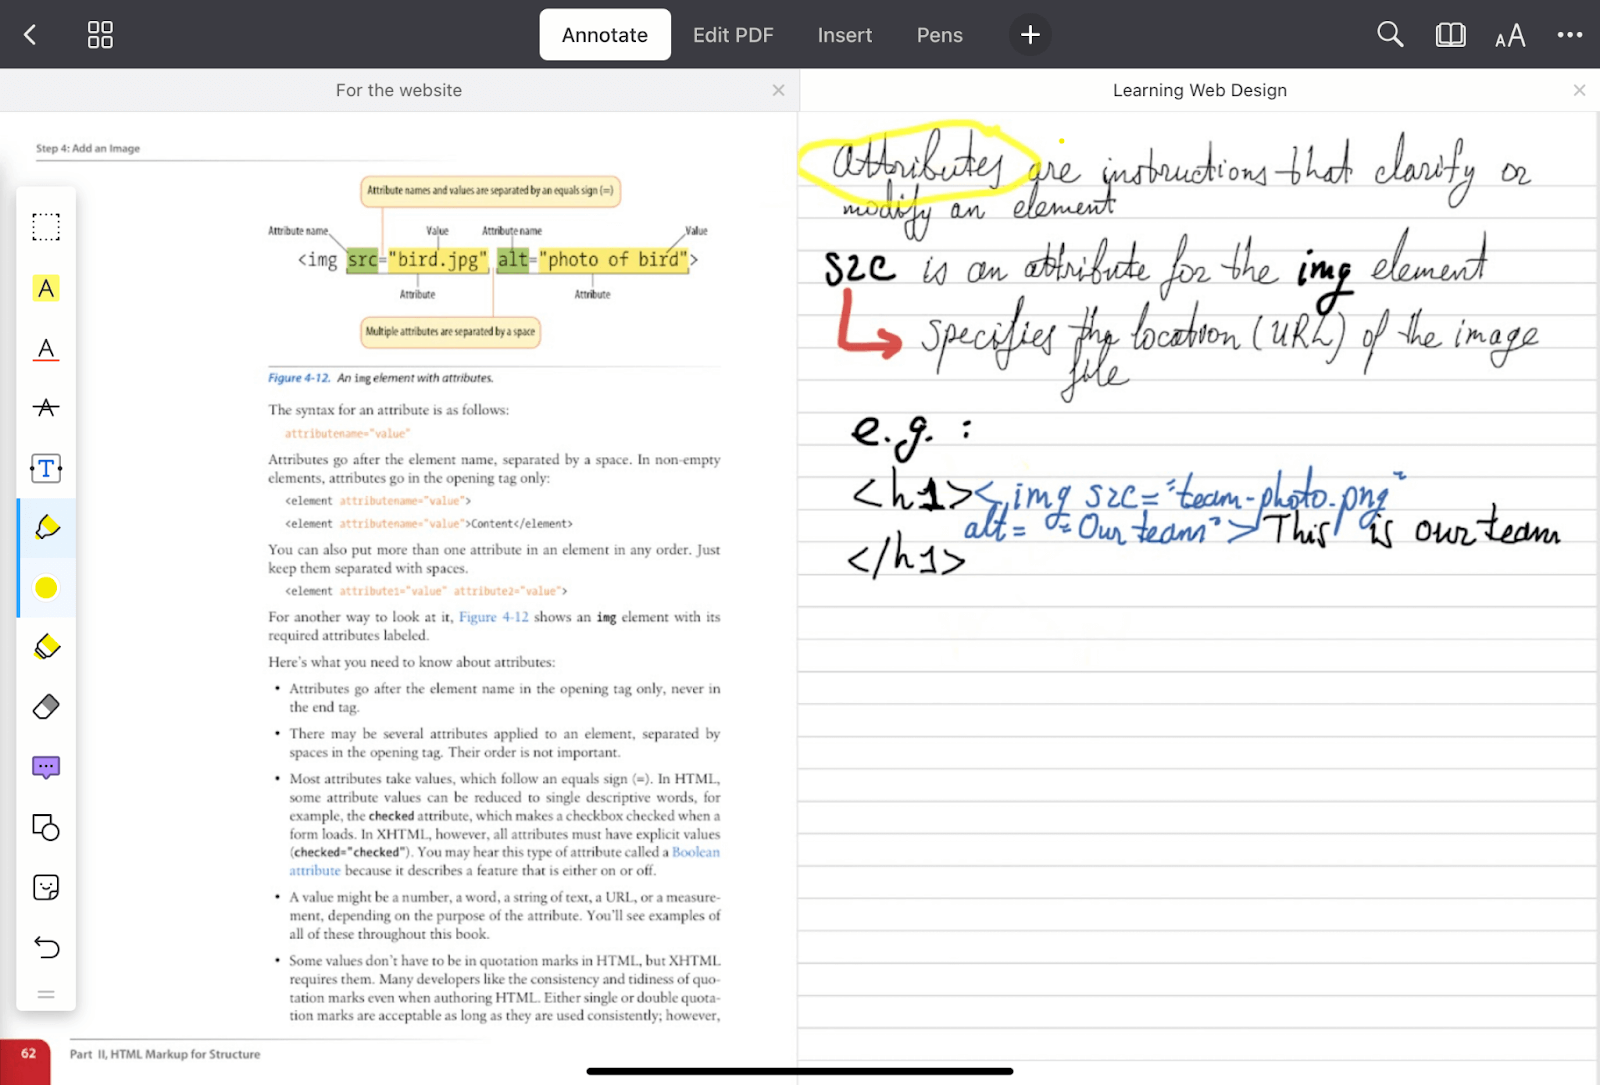1600x1085 pixels.
Task: Activate the text box tool
Action: [x=46, y=468]
